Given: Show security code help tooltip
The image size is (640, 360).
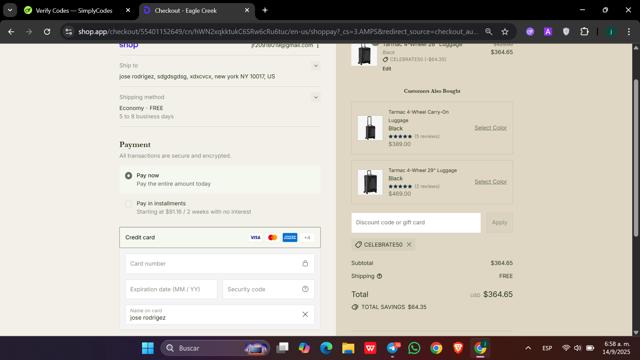Looking at the screenshot, I should click(x=305, y=289).
